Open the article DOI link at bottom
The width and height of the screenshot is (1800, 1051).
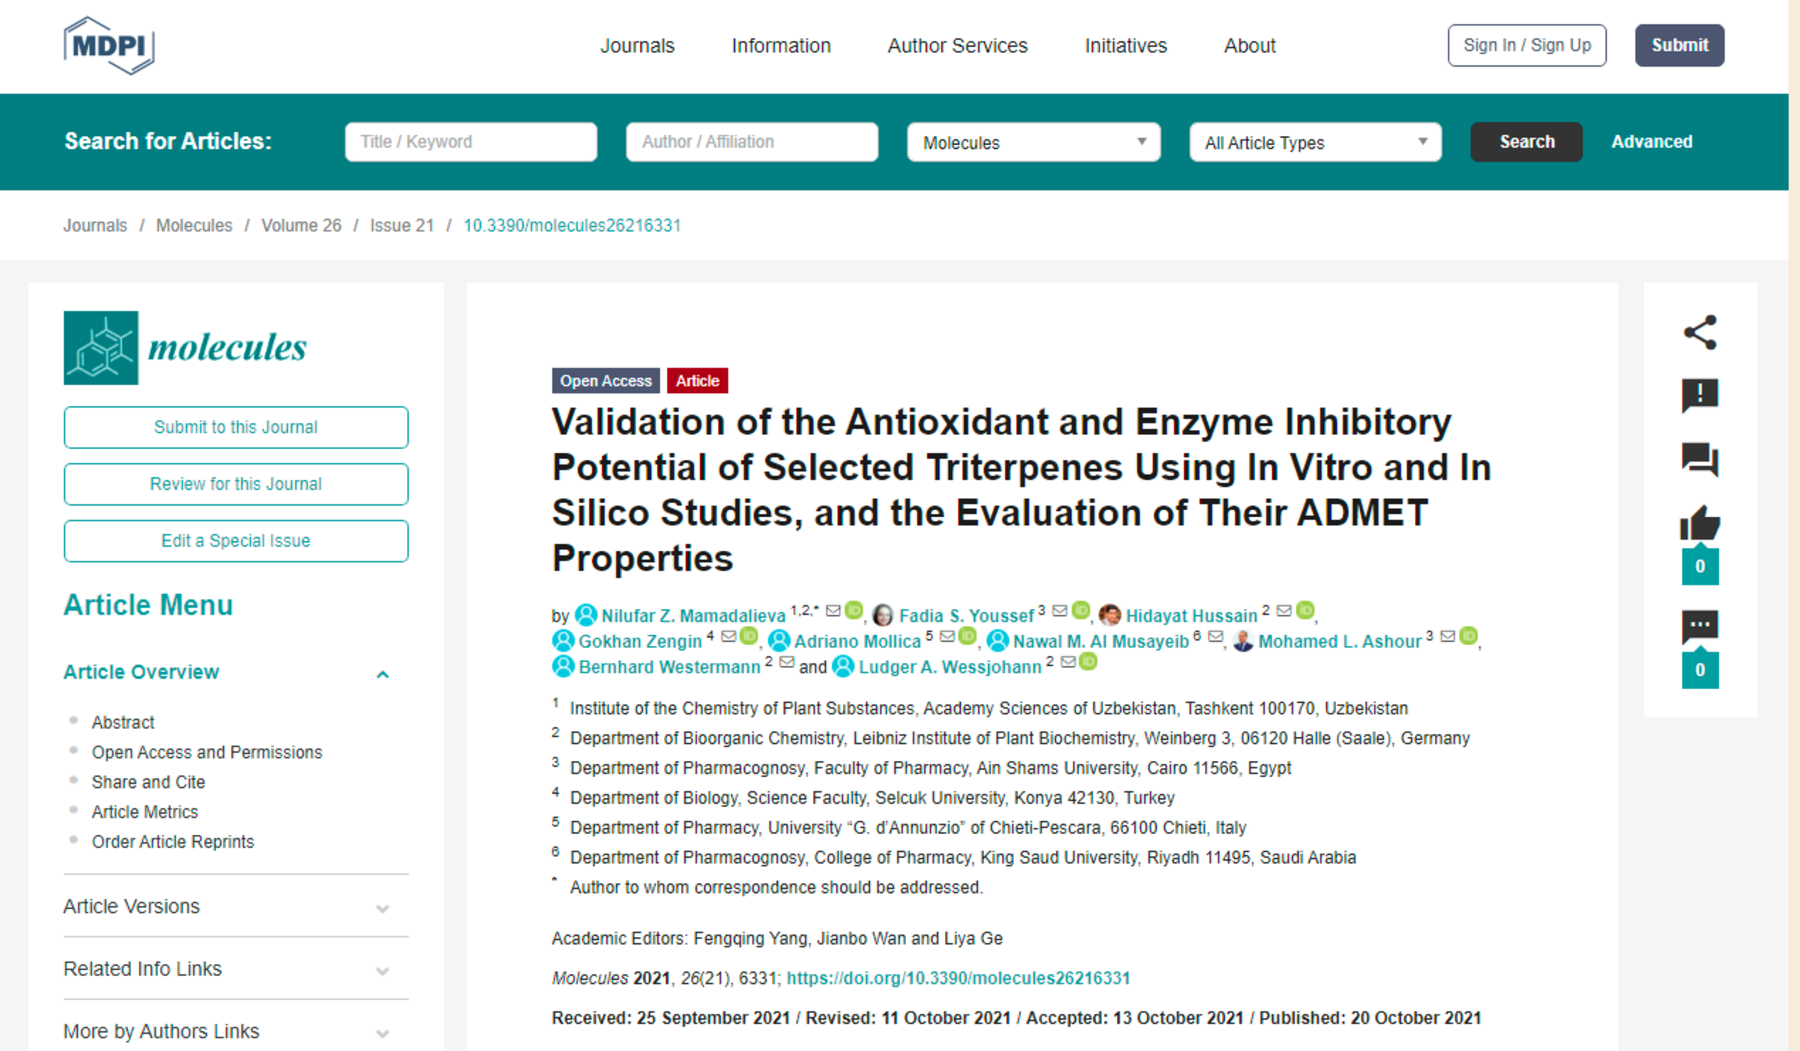tap(958, 978)
